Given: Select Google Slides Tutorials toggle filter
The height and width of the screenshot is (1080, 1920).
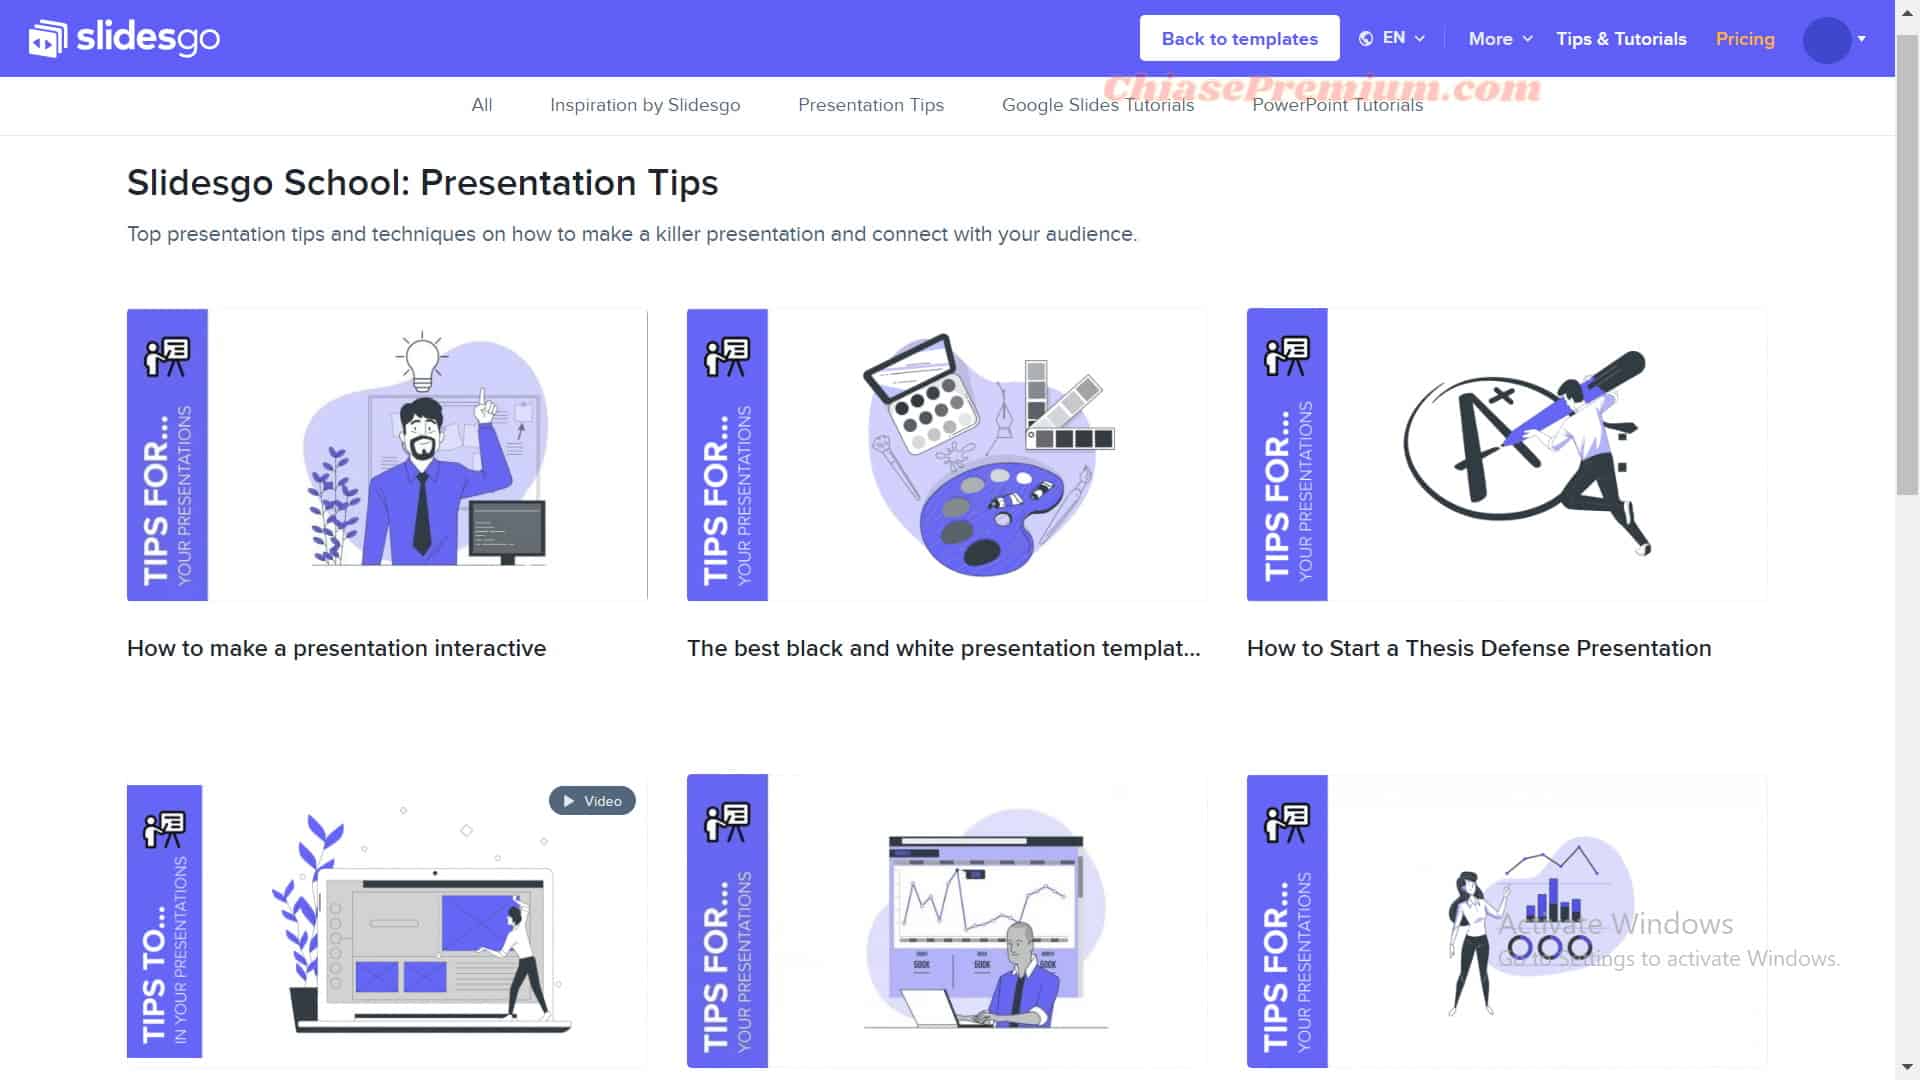Looking at the screenshot, I should (x=1098, y=104).
